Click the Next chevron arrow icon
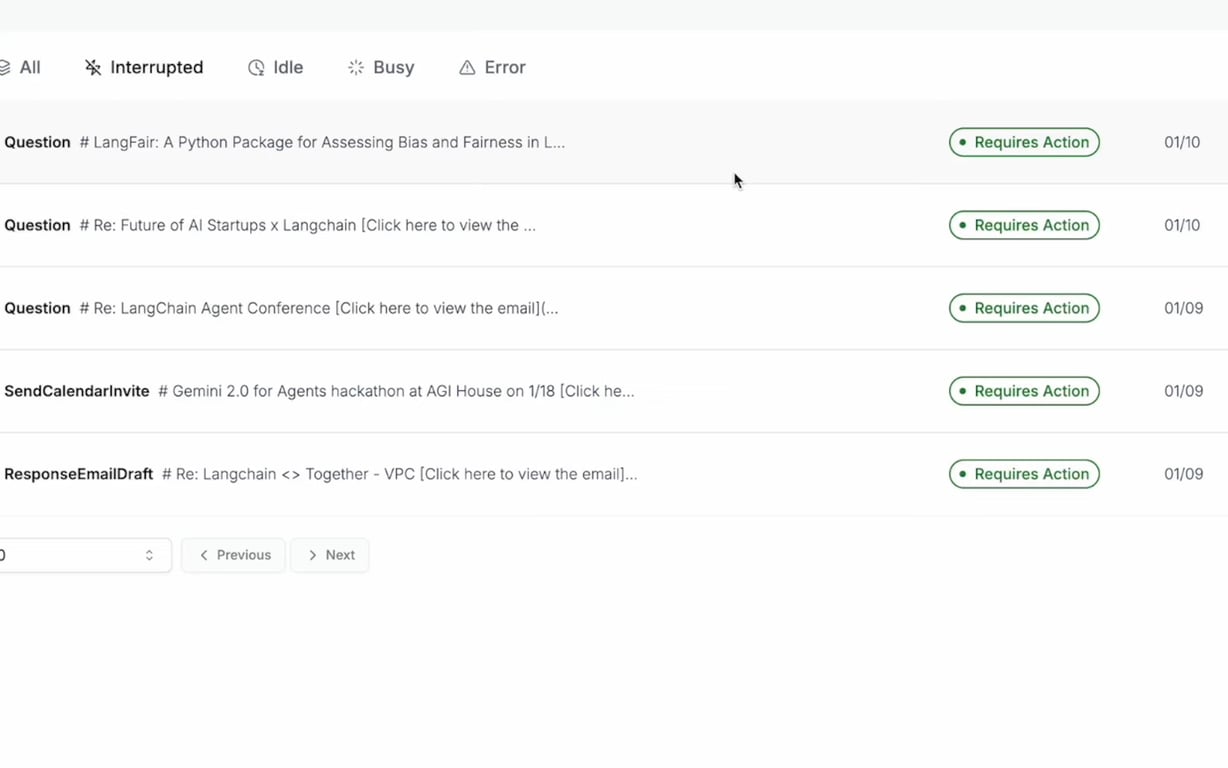The image size is (1228, 768). point(312,555)
